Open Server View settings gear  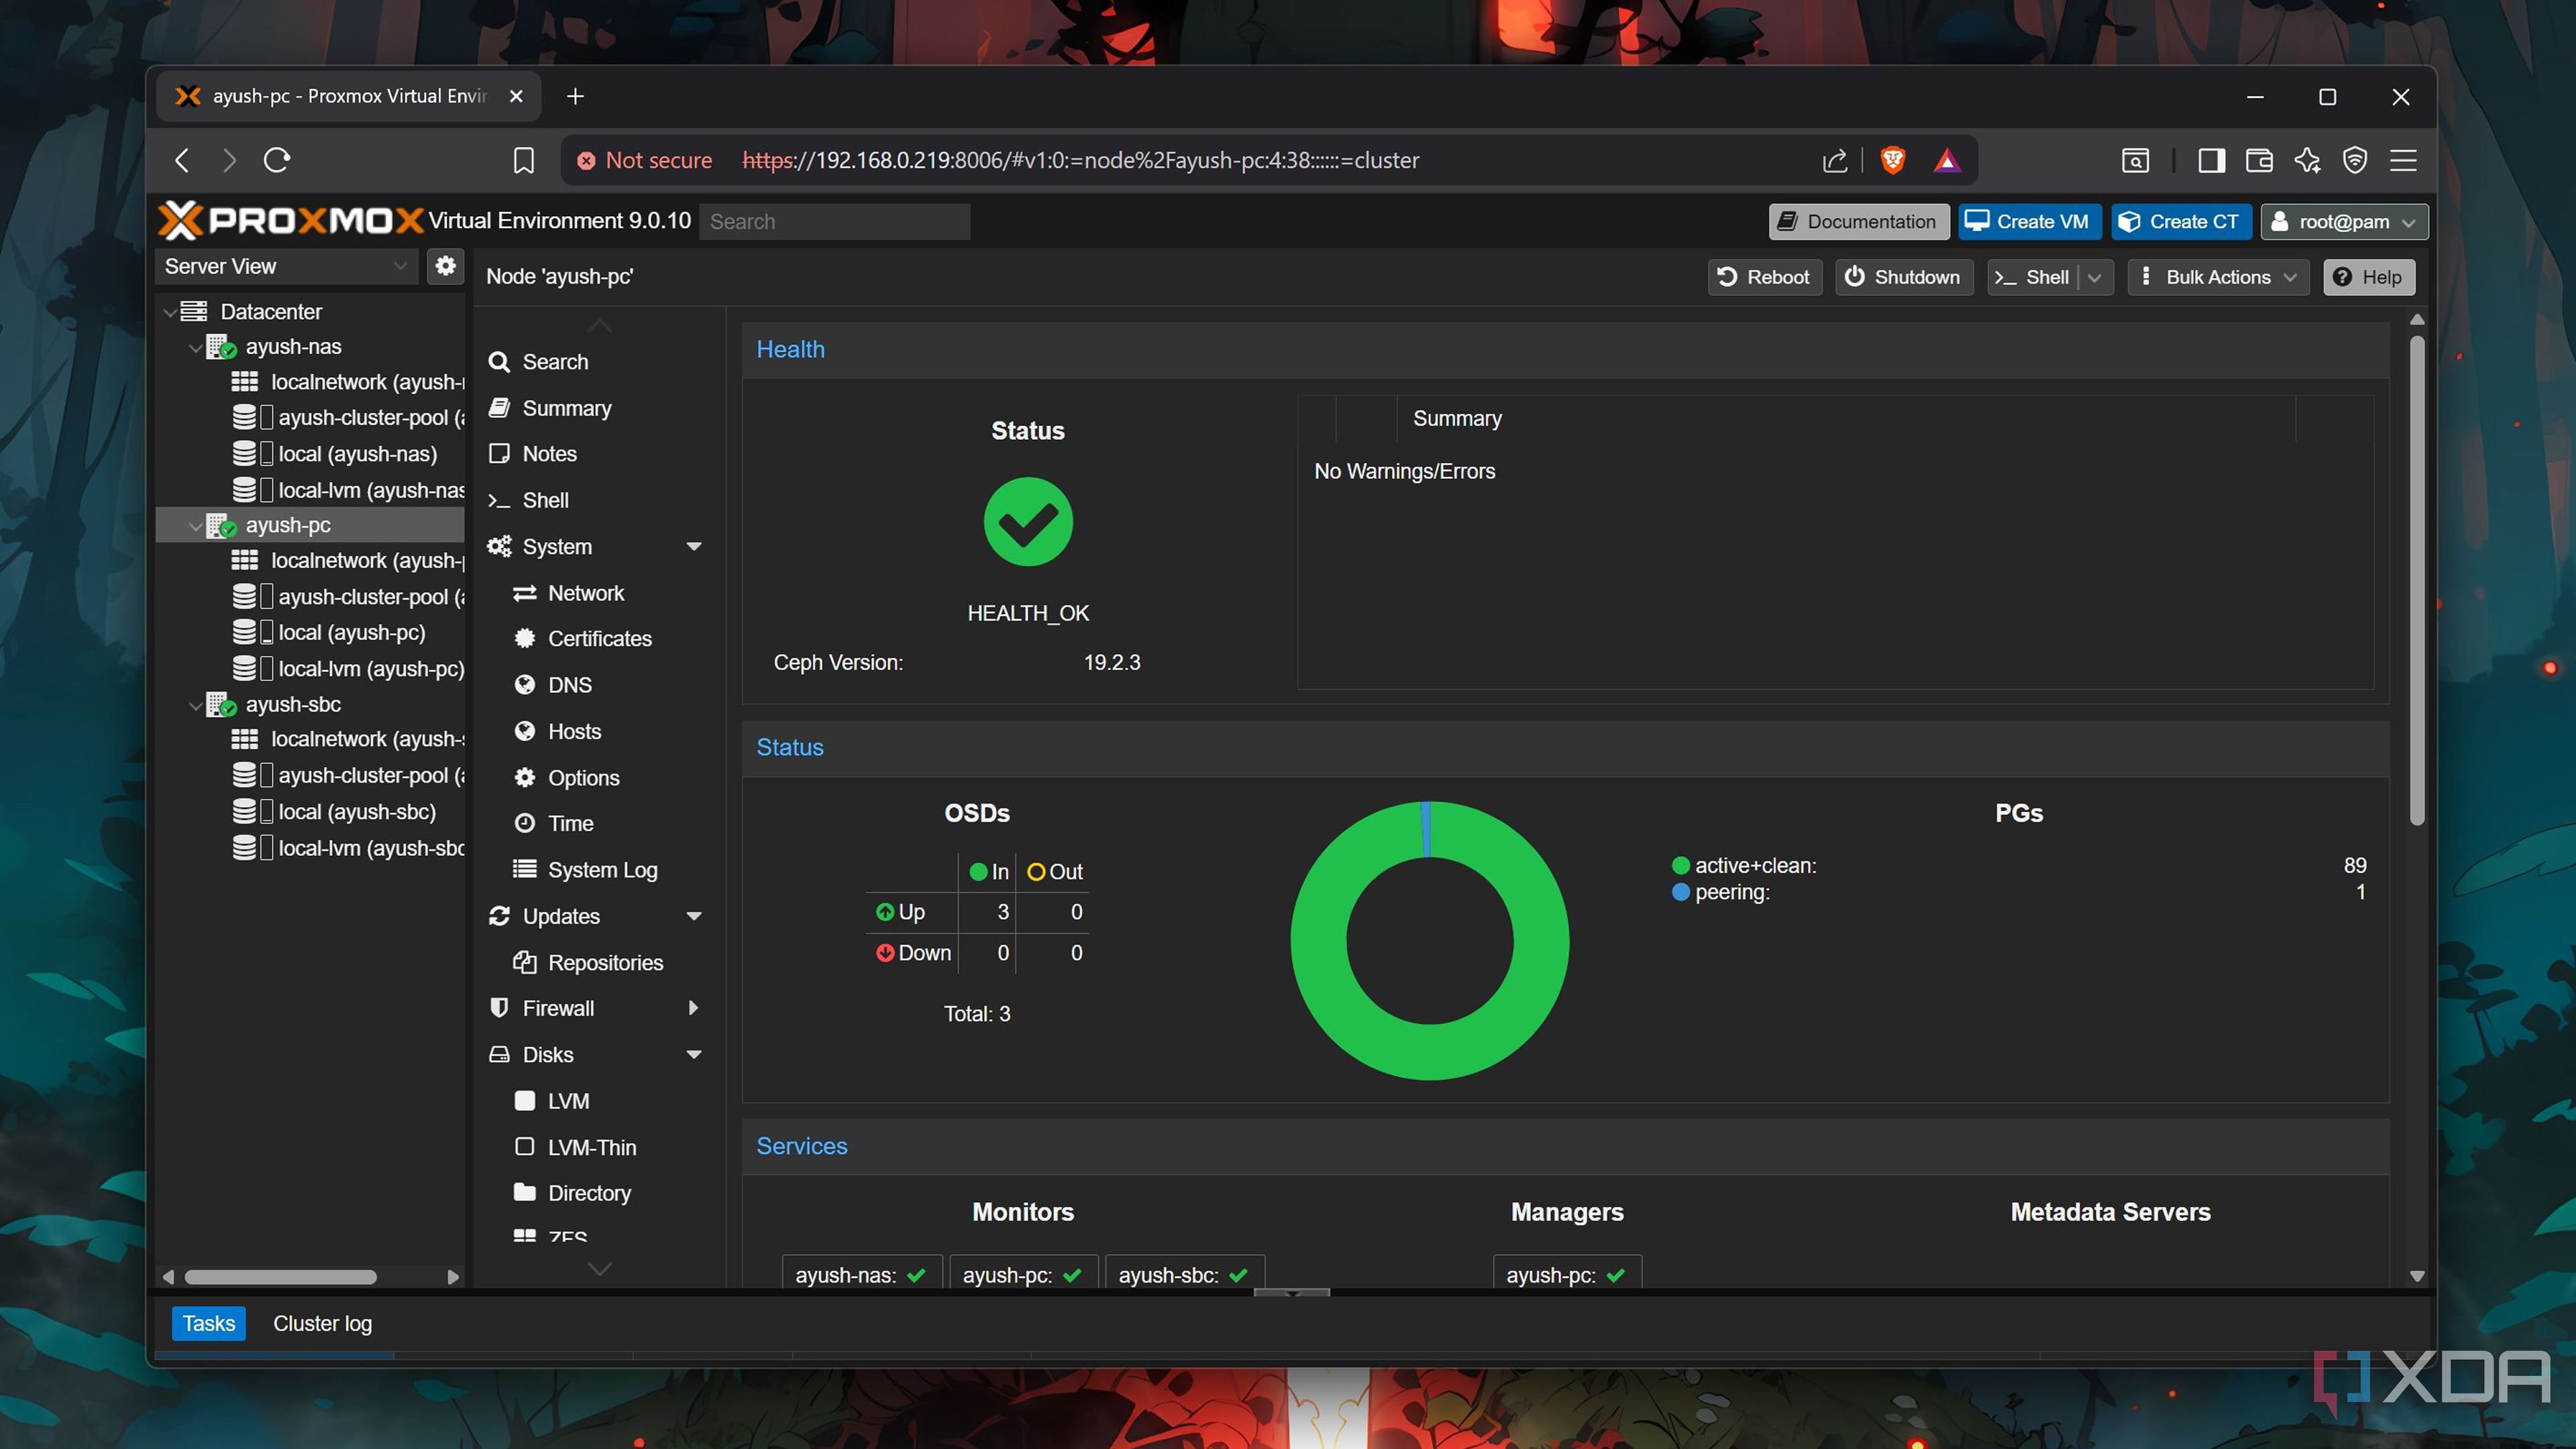tap(446, 266)
